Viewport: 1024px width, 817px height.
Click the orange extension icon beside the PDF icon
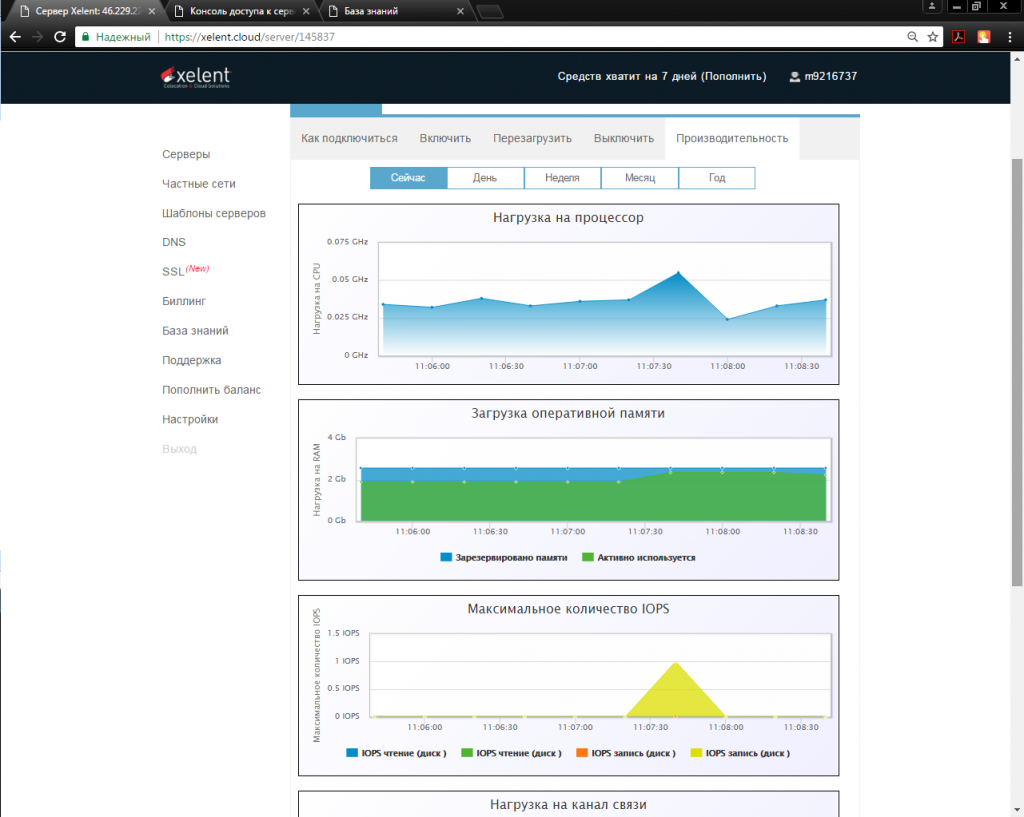984,37
